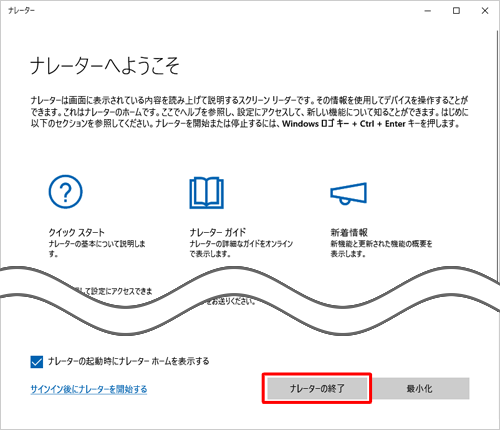
Task: Click the ナレーターの詳細なガイドをオンライン description text
Action: pyautogui.click(x=241, y=249)
